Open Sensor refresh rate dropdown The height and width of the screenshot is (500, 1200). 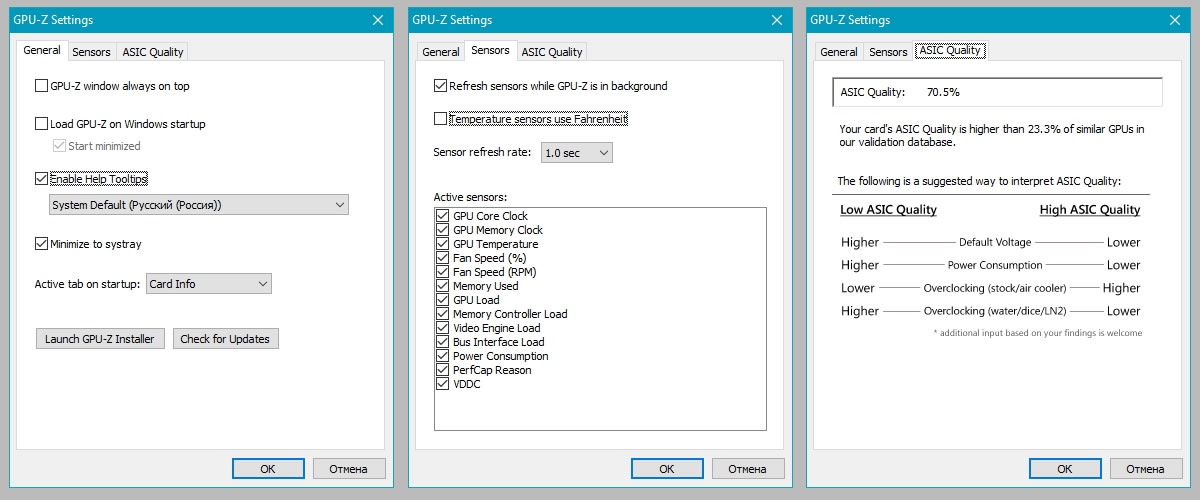point(576,153)
